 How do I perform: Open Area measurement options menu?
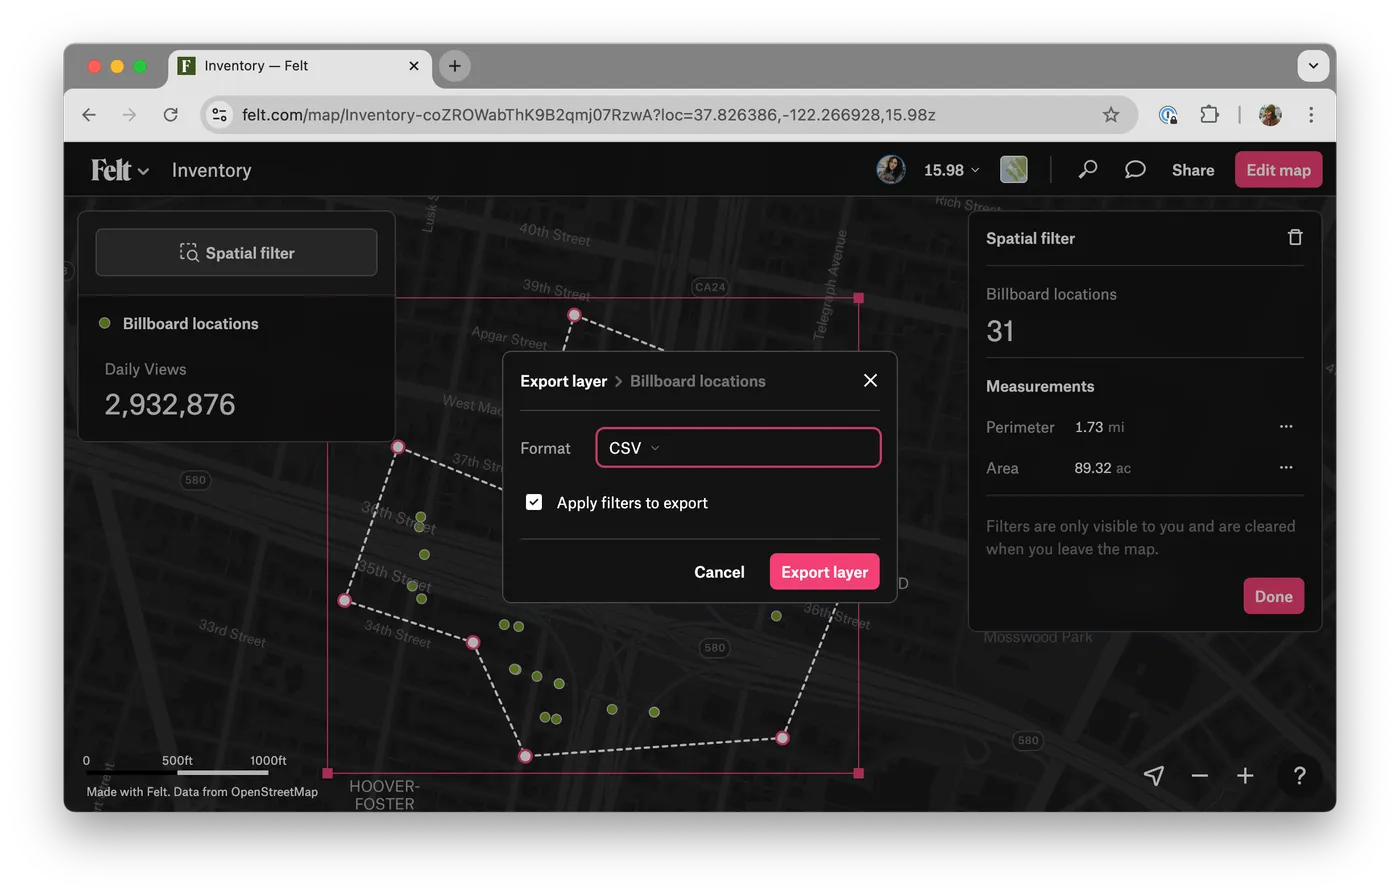tap(1286, 468)
